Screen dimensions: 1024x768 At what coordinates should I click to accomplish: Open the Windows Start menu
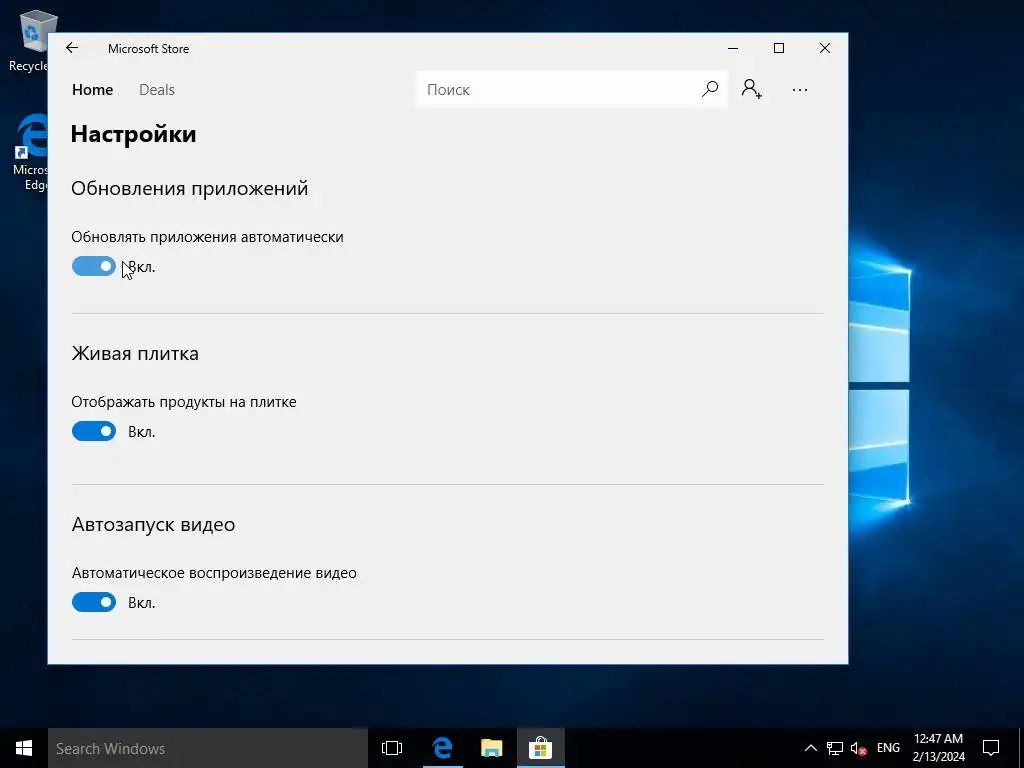pos(24,748)
